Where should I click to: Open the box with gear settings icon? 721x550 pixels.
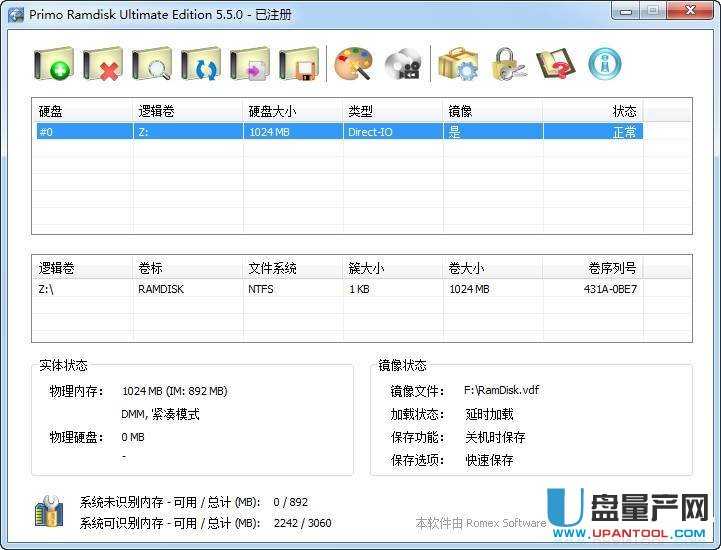(457, 64)
